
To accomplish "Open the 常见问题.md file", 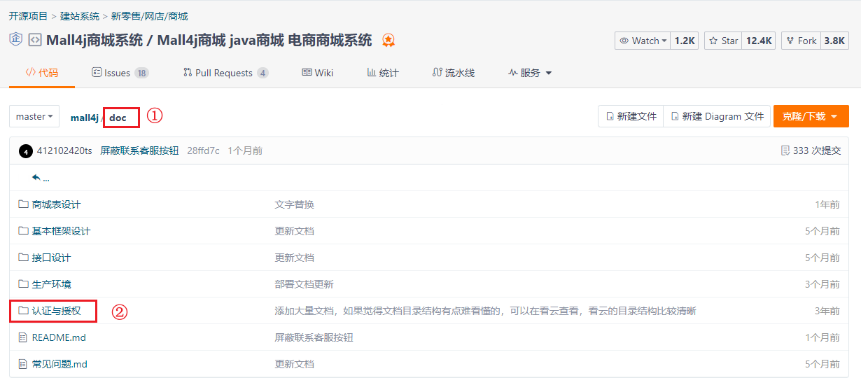I will [60, 364].
